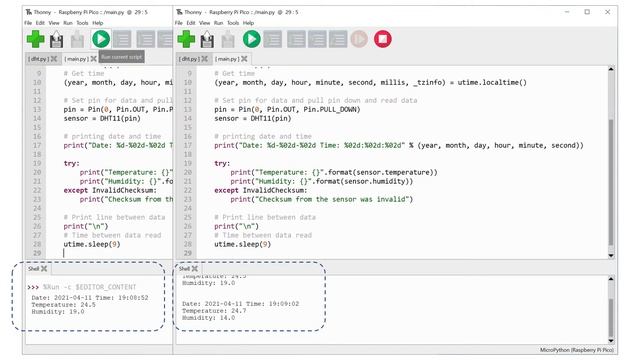Open Tools menu in right Thonny window
640x360 pixels.
click(x=233, y=23)
